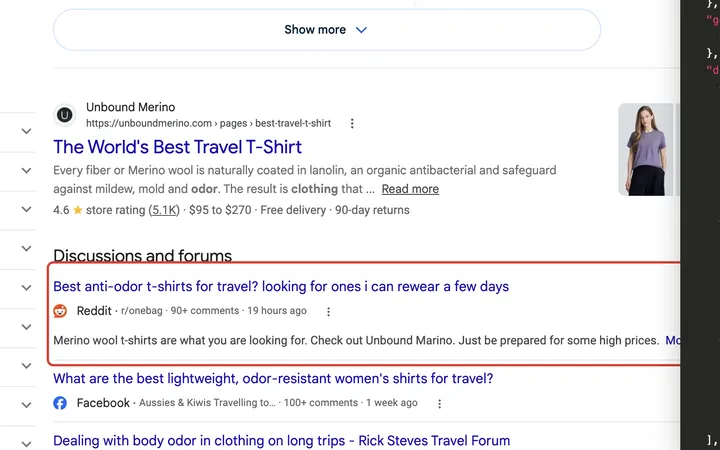Open the purple t-shirt product thumbnail

[646, 150]
